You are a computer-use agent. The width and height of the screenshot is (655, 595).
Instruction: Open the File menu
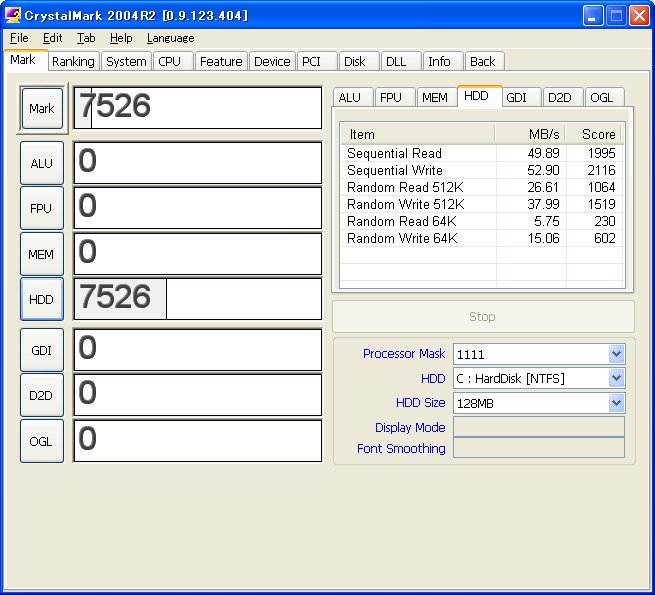(x=19, y=38)
